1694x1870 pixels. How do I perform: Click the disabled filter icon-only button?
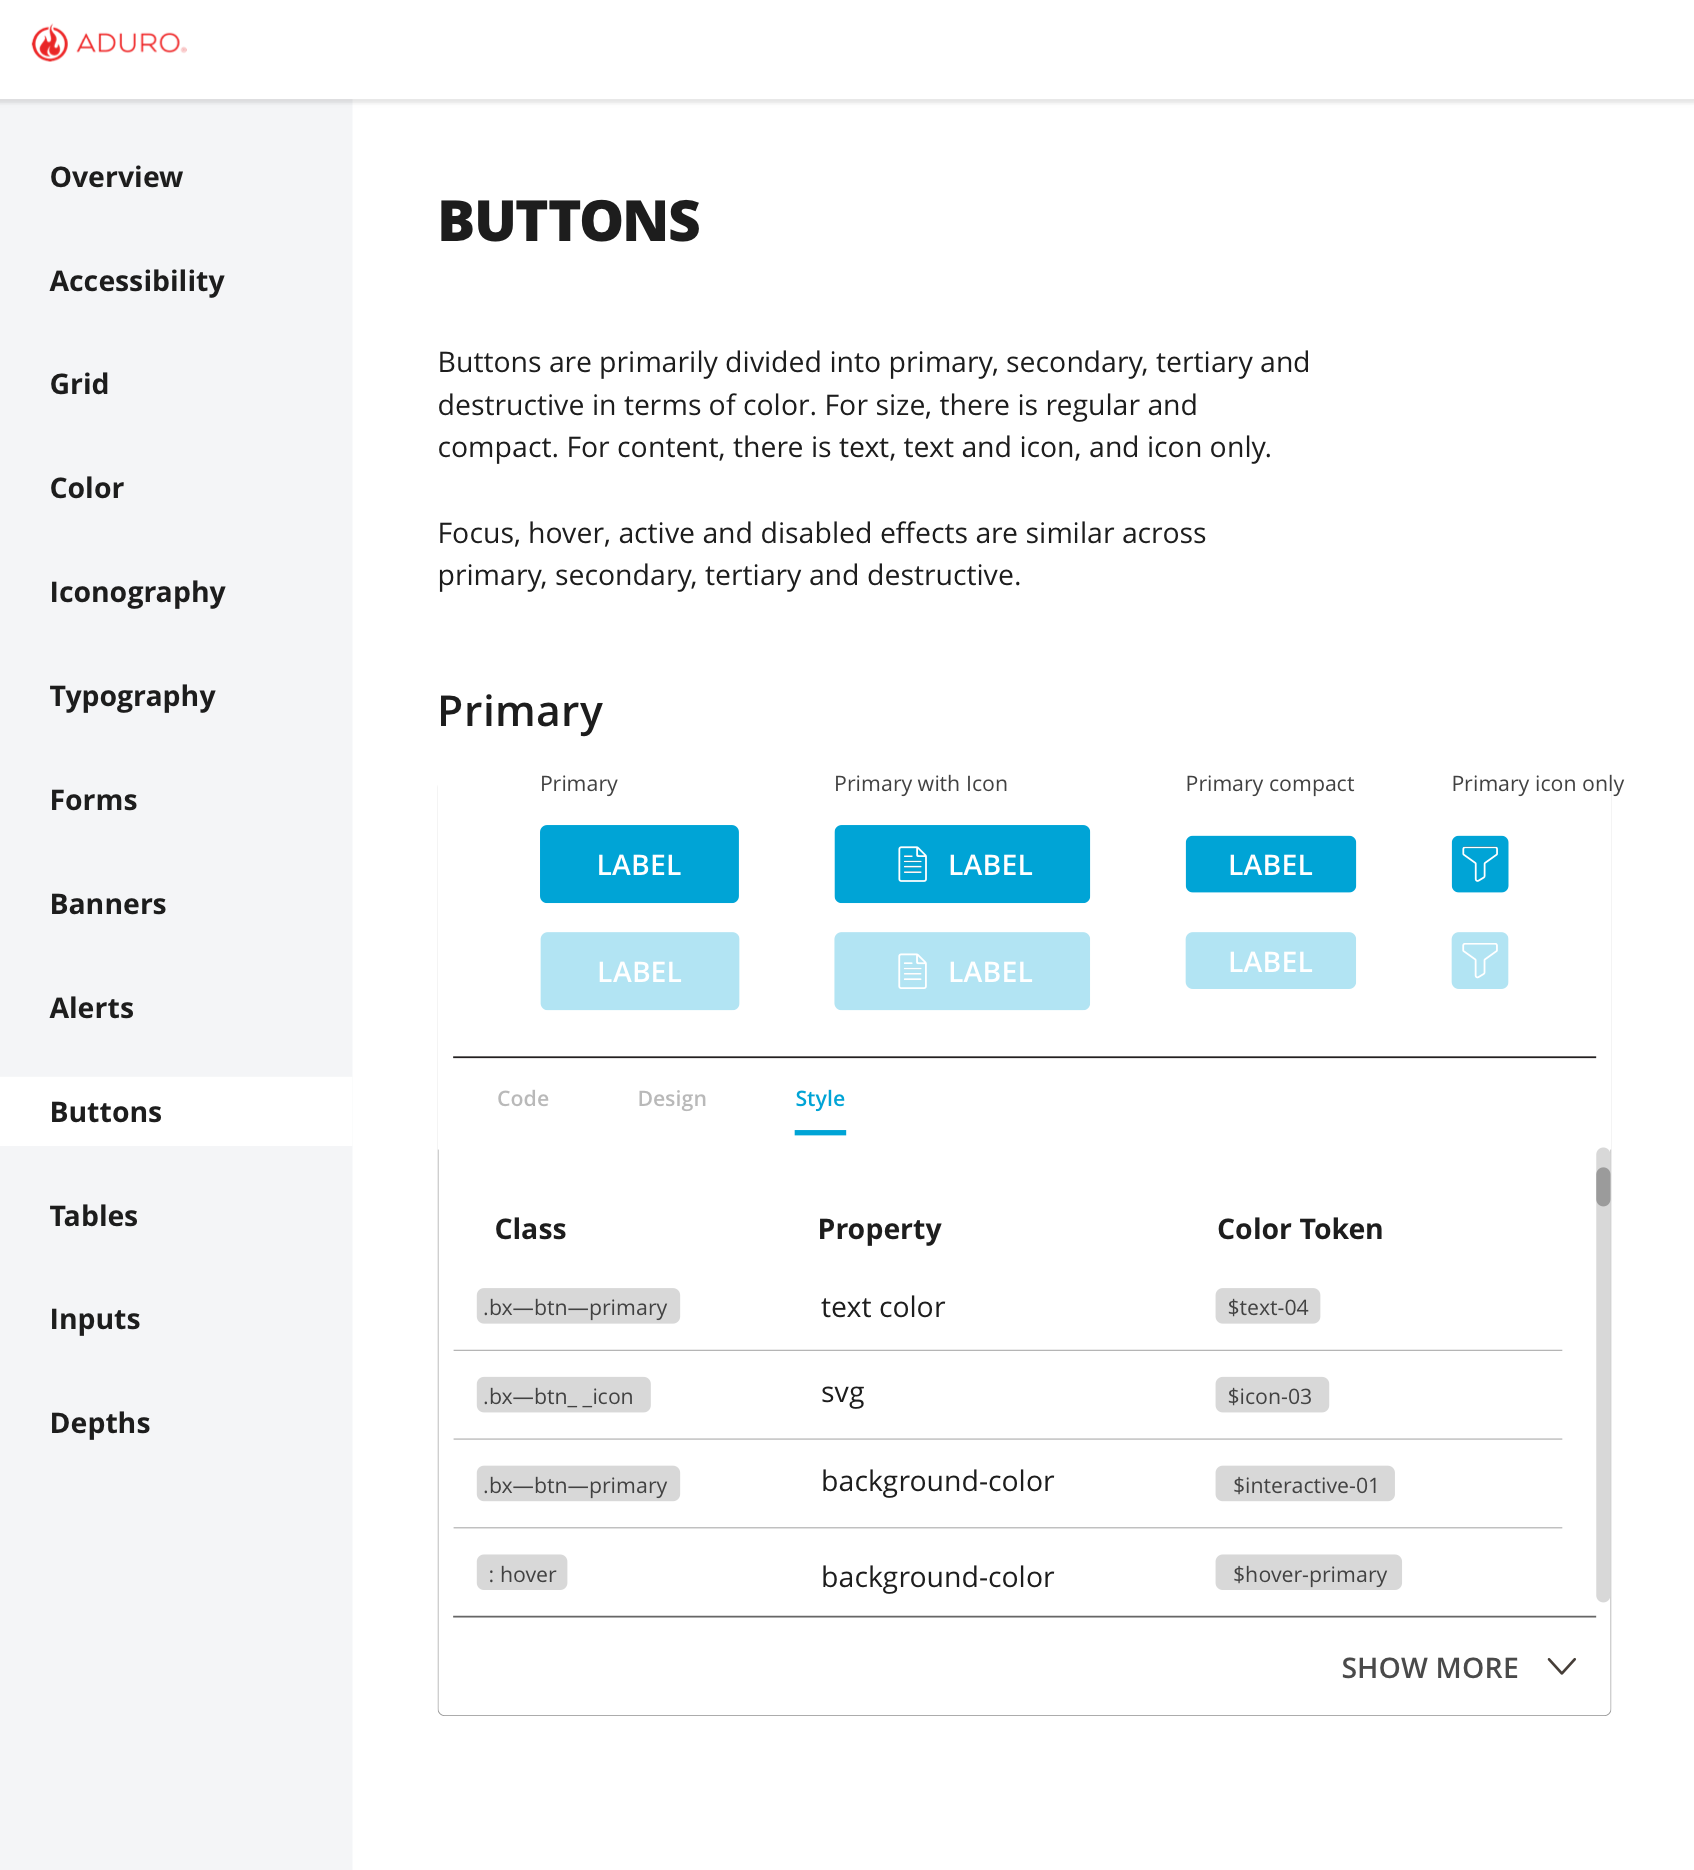pos(1479,961)
